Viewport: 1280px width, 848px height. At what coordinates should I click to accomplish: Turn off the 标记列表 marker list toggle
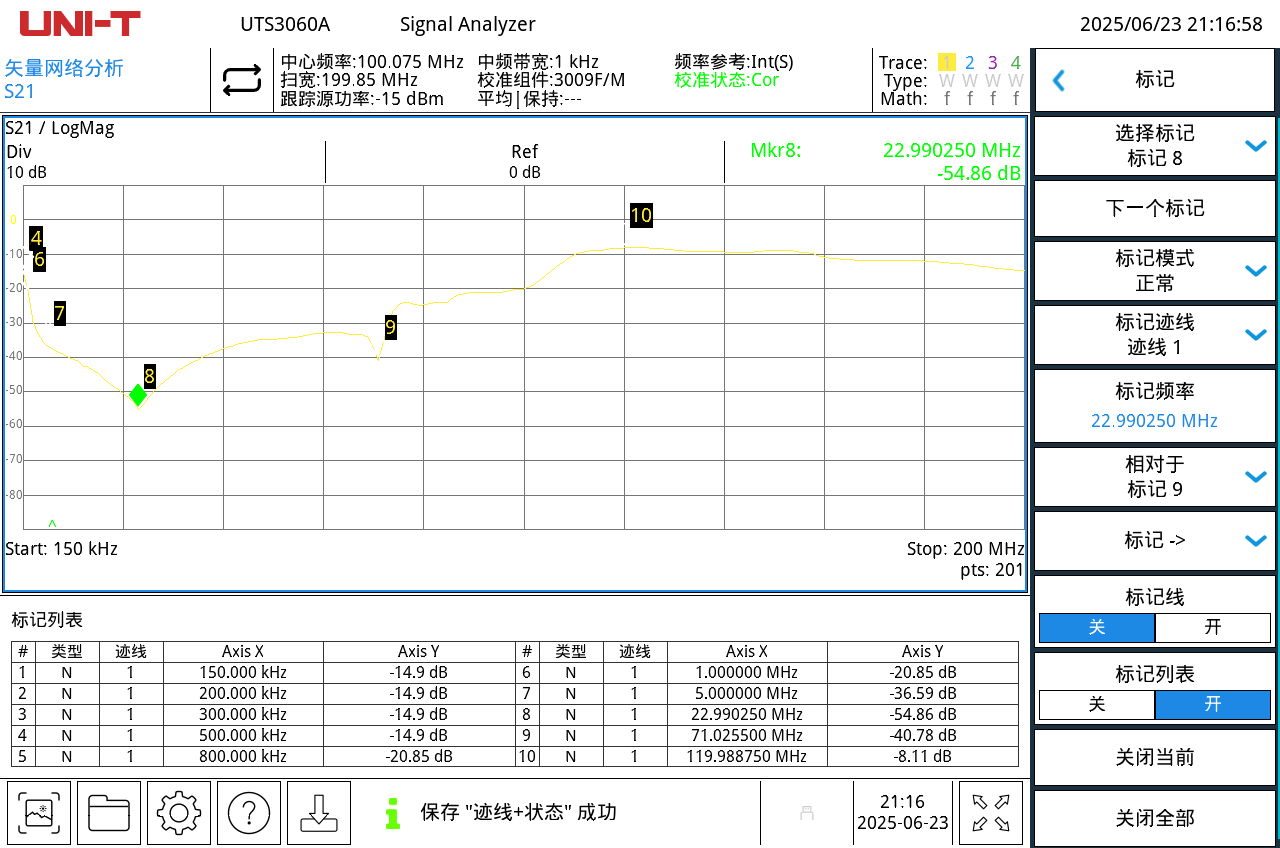pos(1096,705)
